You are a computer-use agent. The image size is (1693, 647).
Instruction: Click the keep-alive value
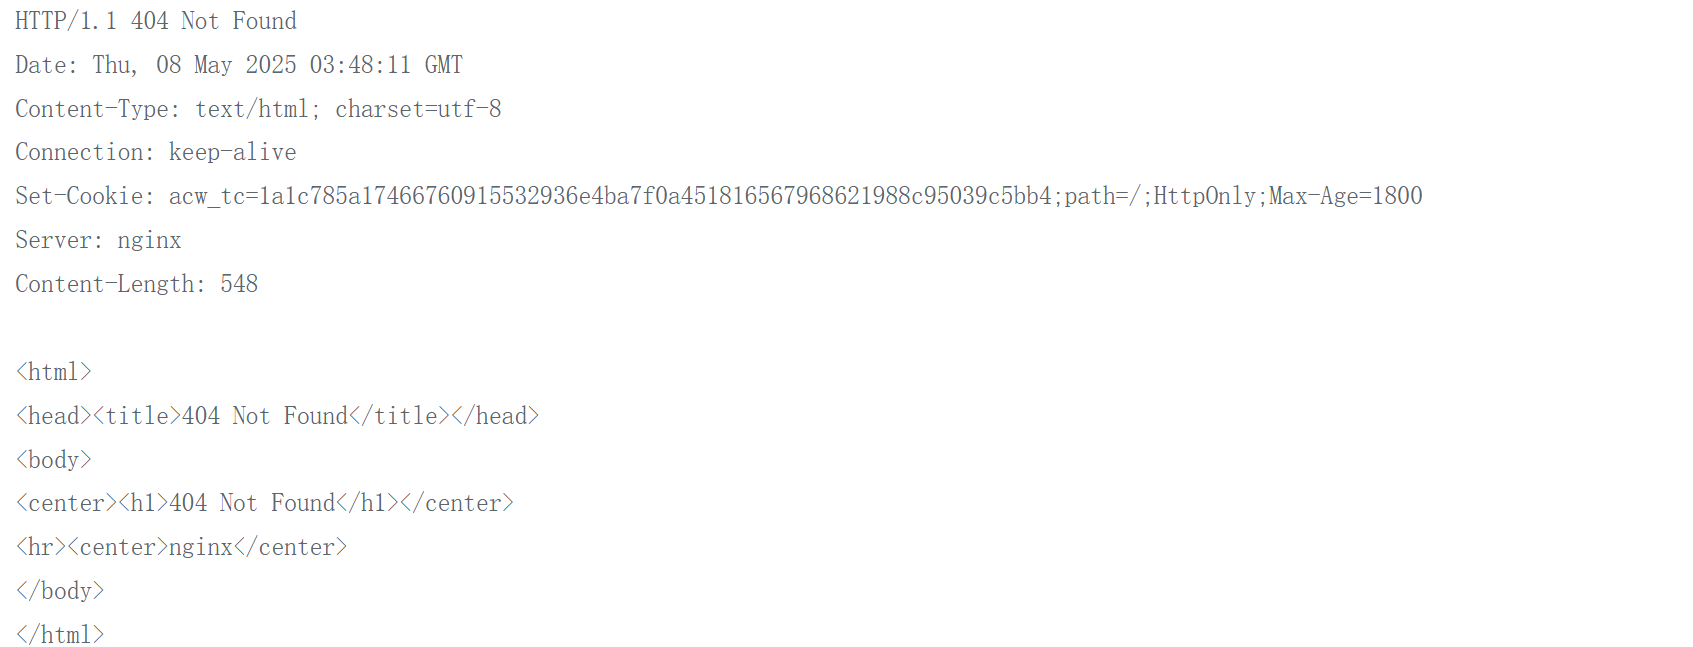(232, 152)
